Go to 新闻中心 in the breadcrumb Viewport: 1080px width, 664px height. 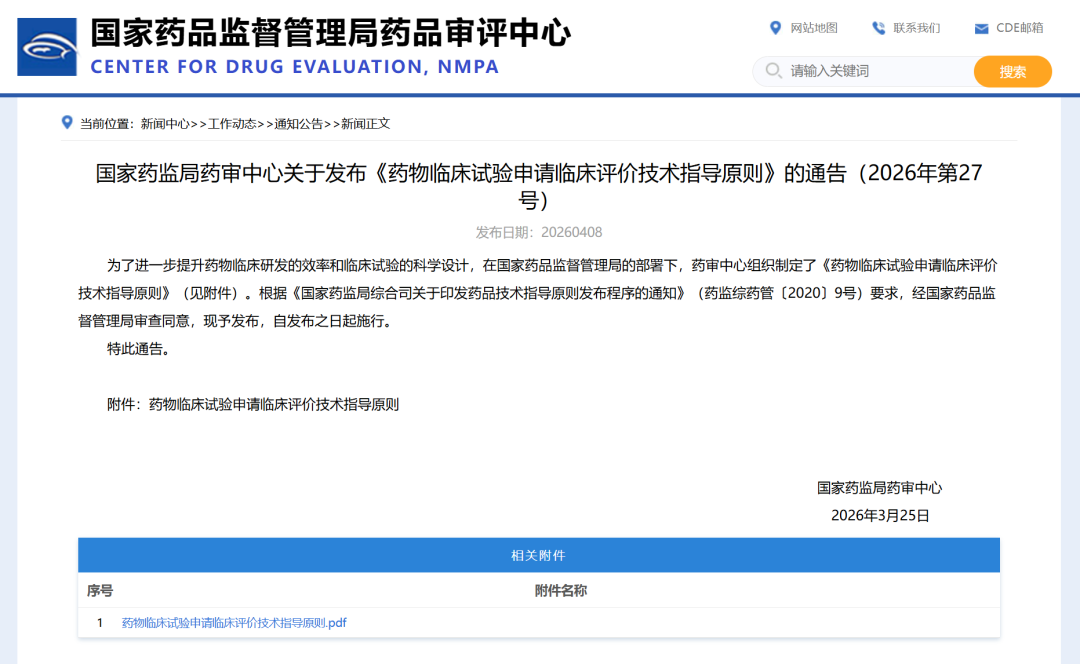165,124
